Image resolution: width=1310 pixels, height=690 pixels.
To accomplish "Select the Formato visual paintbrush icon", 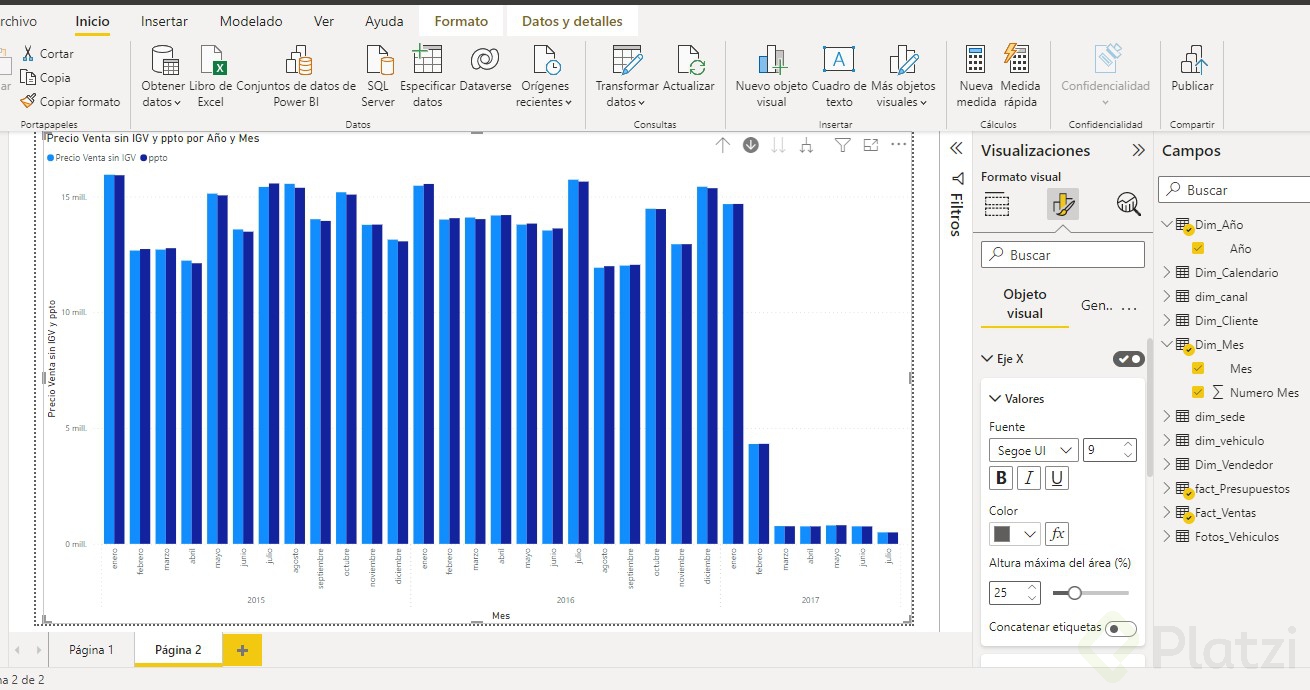I will [x=1063, y=204].
